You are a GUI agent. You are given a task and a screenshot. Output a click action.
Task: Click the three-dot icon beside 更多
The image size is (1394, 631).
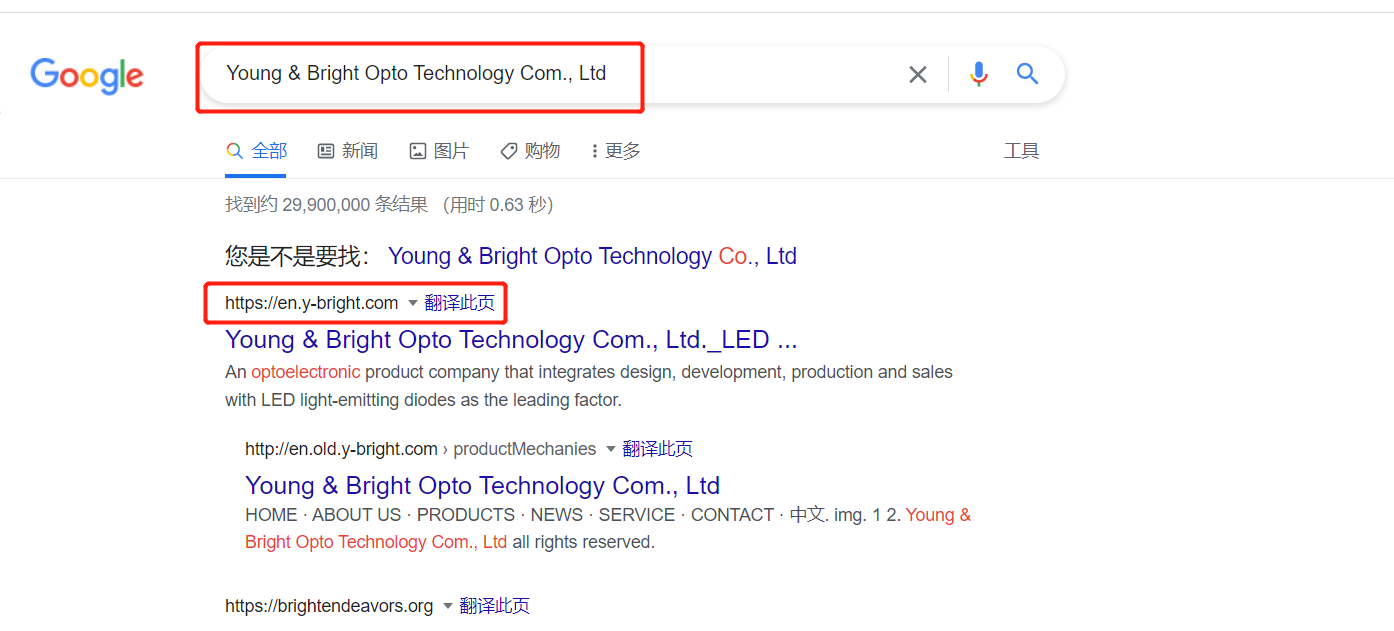point(594,150)
